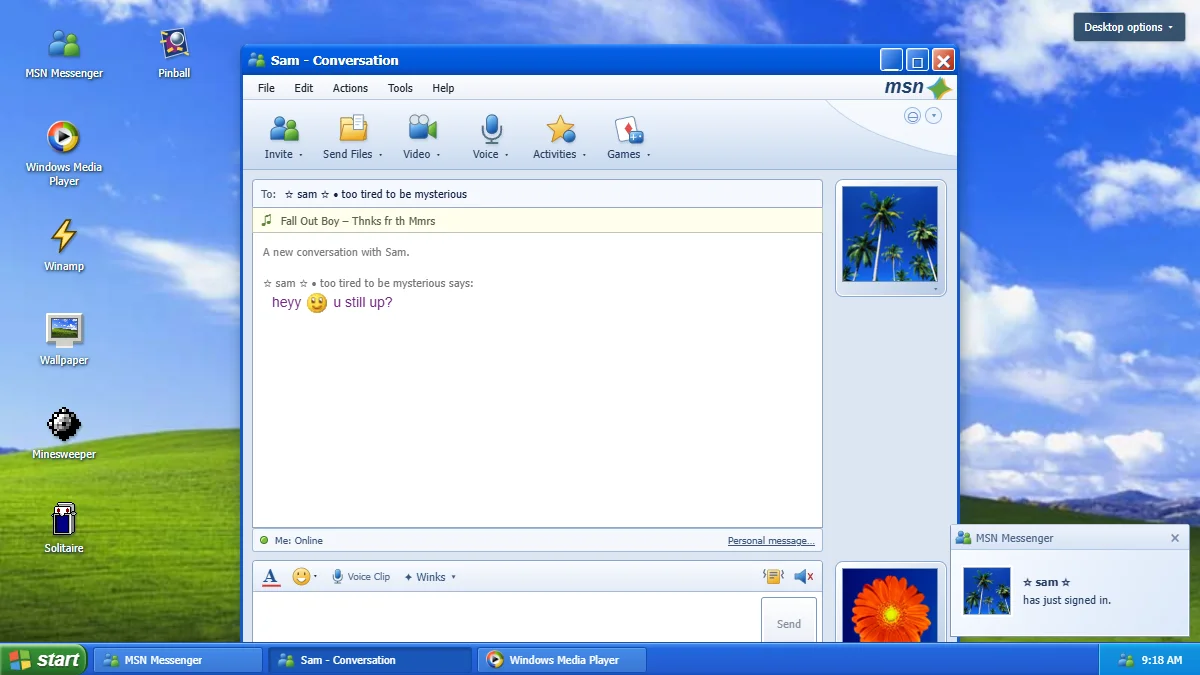
Task: Send a nudge with the shaking icon
Action: click(772, 577)
